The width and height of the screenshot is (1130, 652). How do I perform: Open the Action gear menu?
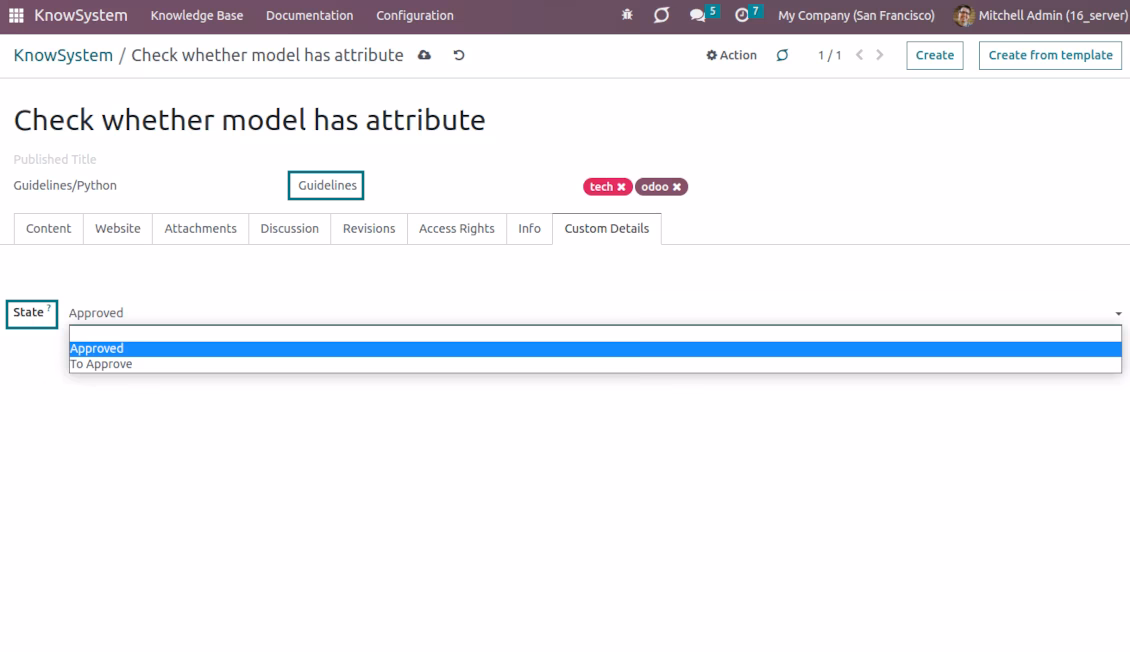pyautogui.click(x=731, y=55)
